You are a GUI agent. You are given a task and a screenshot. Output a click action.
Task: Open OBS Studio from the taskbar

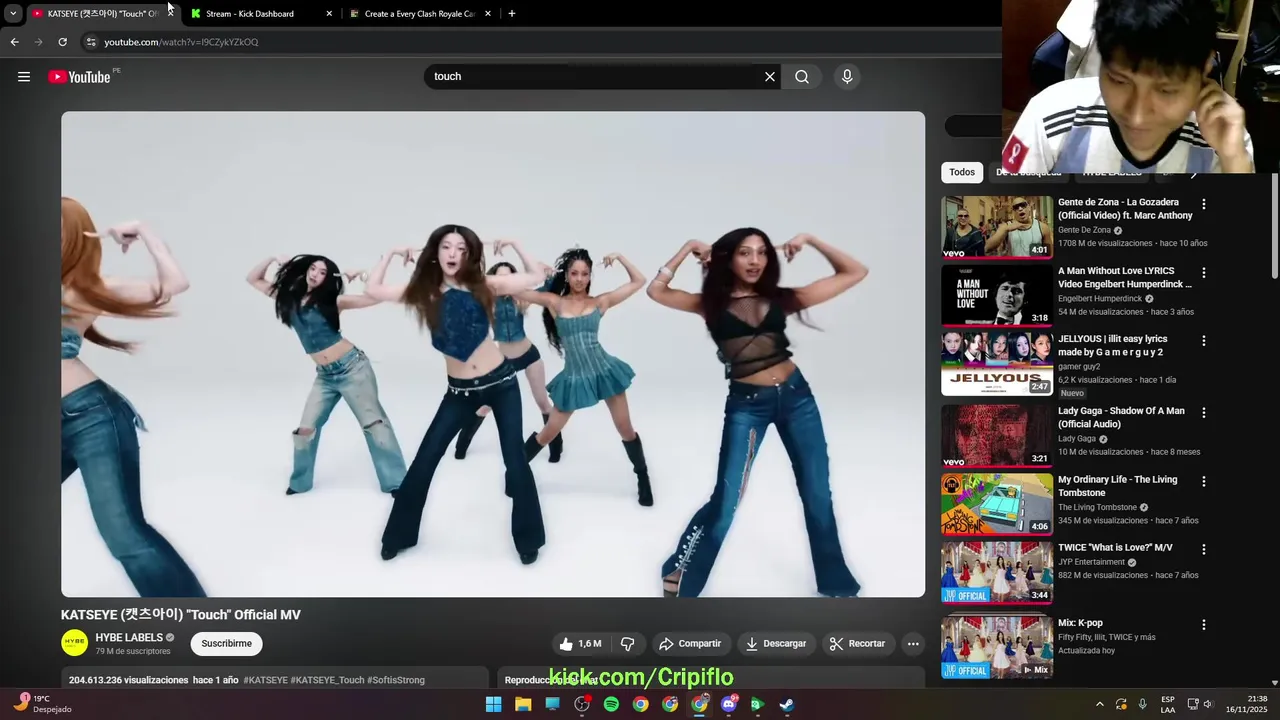tap(582, 704)
